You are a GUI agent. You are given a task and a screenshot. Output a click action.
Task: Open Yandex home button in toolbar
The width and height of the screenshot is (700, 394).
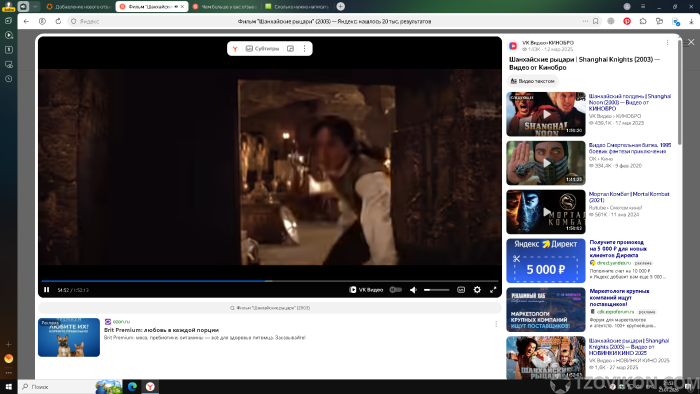(x=42, y=21)
